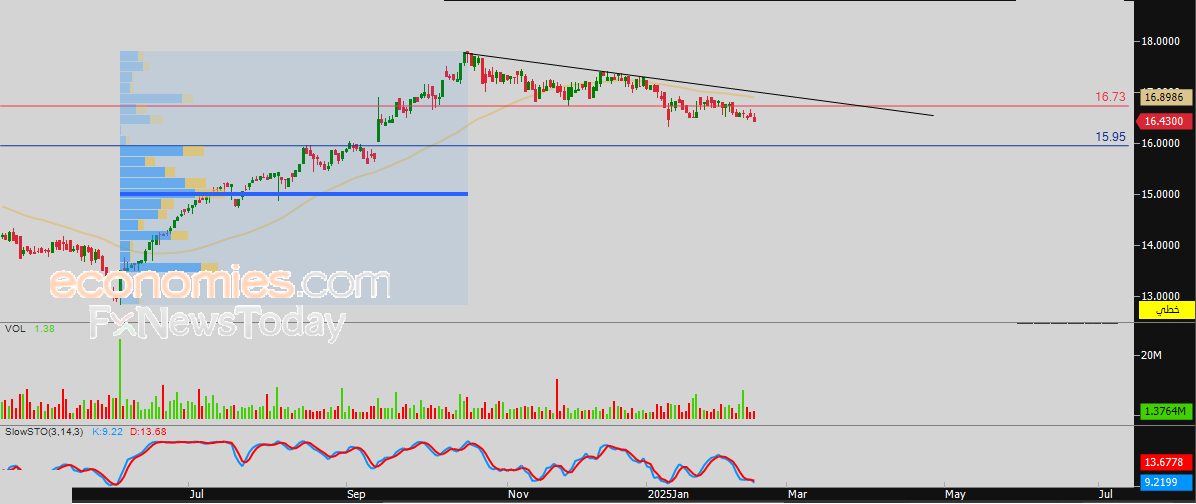Select the SlowSTO(3,14,3) indicator title
This screenshot has width=1196, height=504.
(x=43, y=432)
